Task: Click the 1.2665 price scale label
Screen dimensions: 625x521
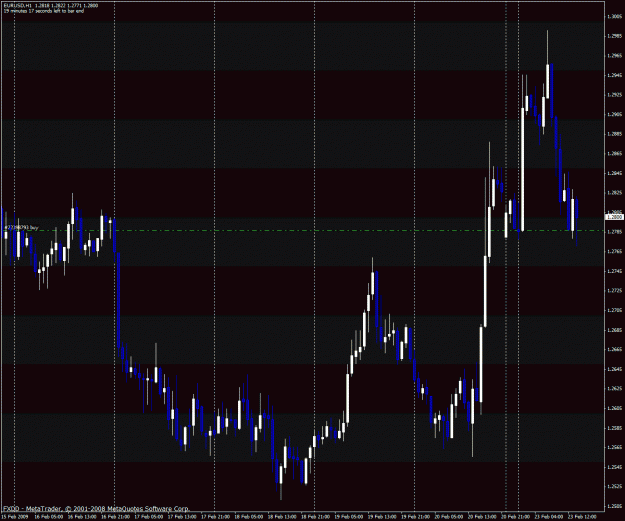Action: pos(615,350)
